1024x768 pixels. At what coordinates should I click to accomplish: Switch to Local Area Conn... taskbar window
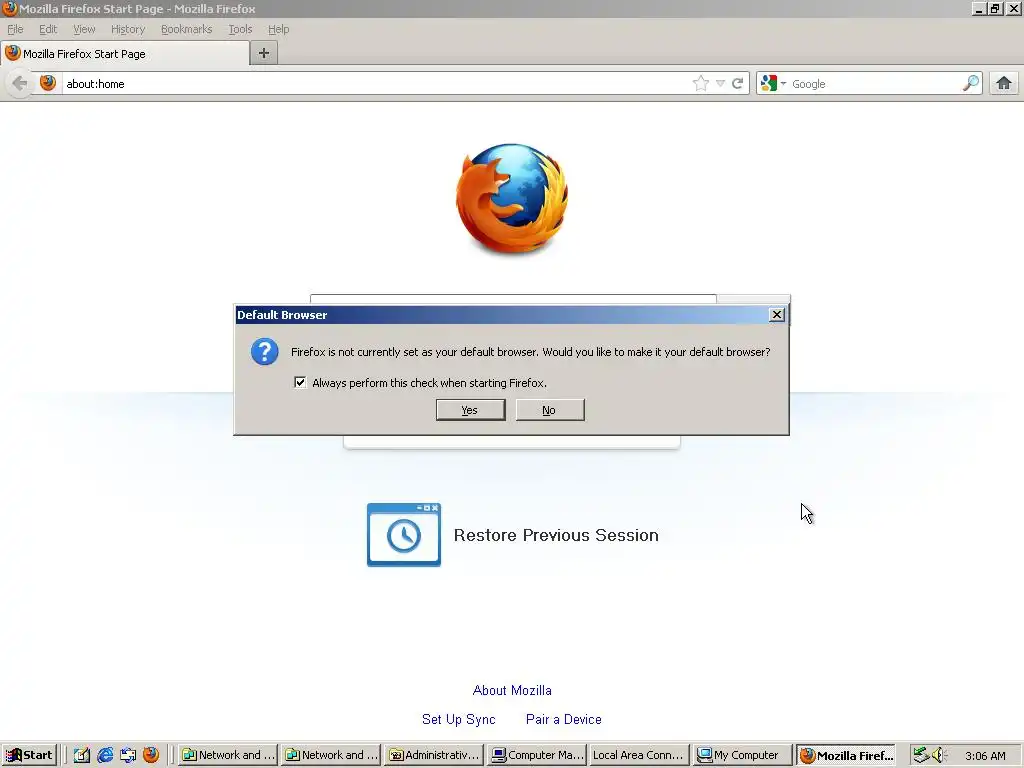[639, 755]
